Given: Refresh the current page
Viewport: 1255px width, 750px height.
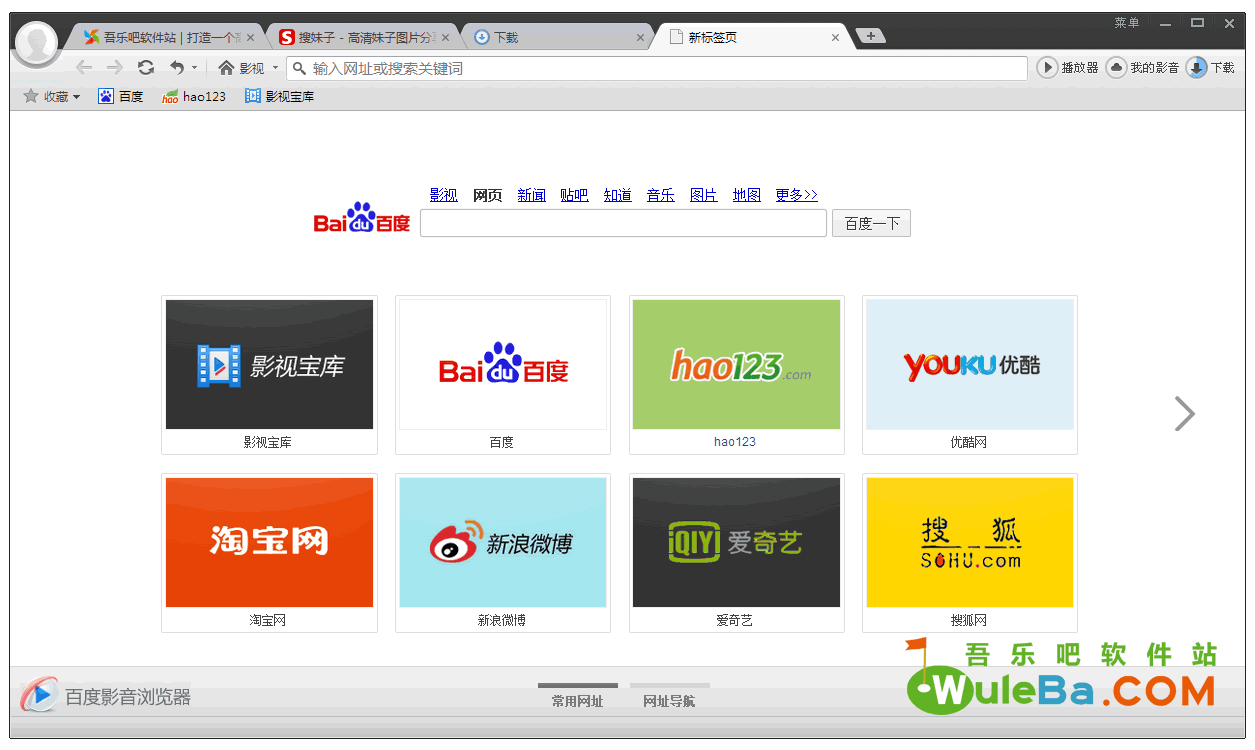Looking at the screenshot, I should [x=146, y=67].
